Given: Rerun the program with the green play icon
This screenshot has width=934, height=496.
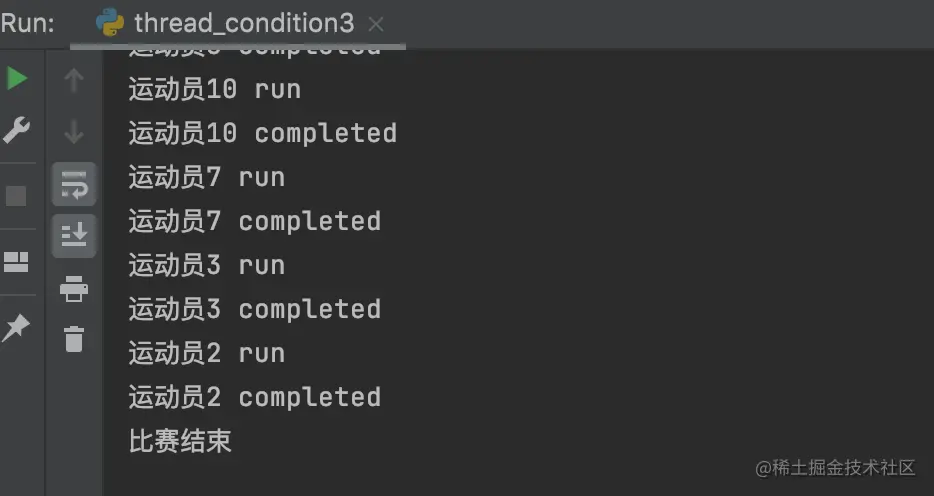Looking at the screenshot, I should coord(17,78).
